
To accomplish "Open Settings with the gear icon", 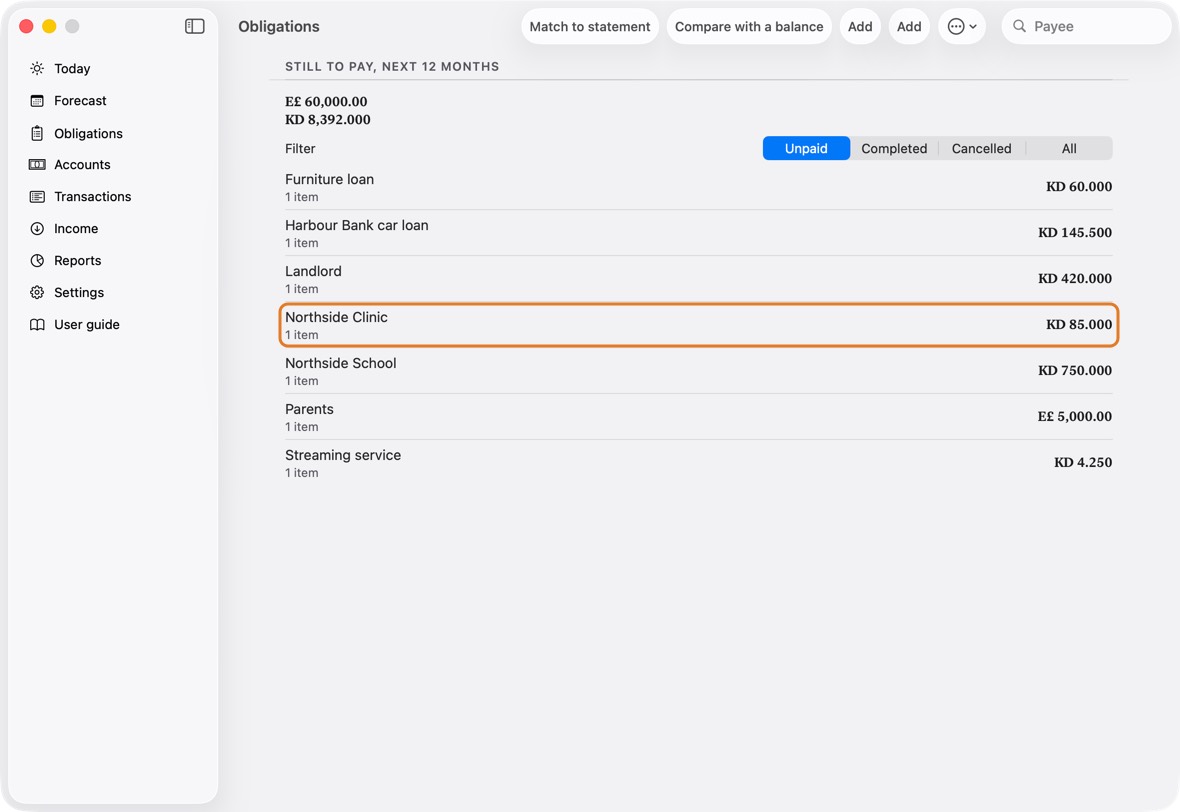I will pyautogui.click(x=37, y=293).
